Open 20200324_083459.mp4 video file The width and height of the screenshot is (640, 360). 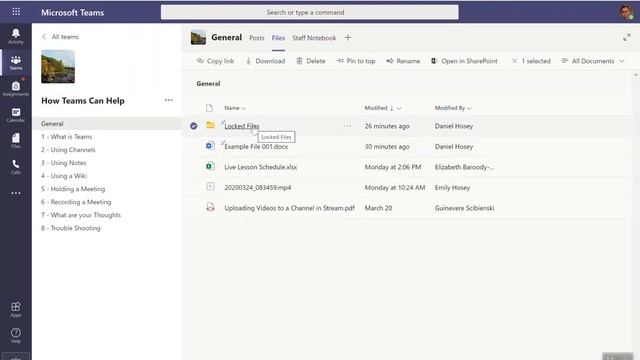[258, 187]
